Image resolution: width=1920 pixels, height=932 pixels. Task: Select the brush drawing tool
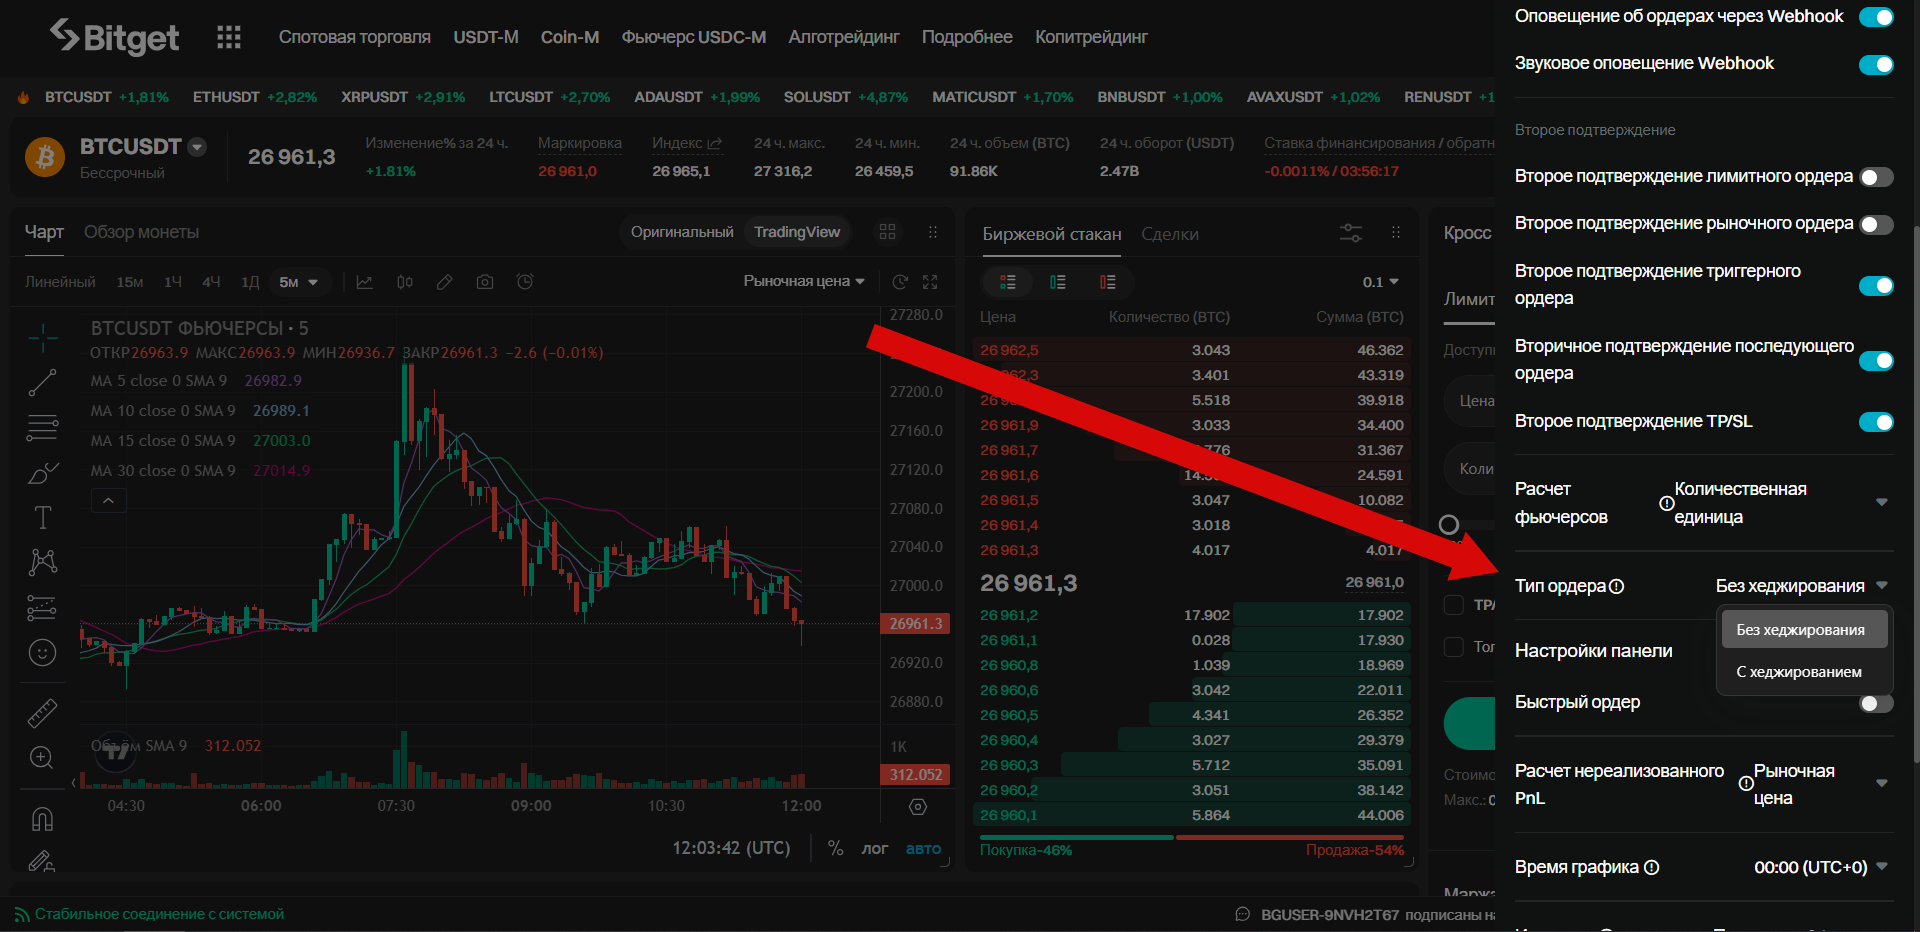coord(42,473)
